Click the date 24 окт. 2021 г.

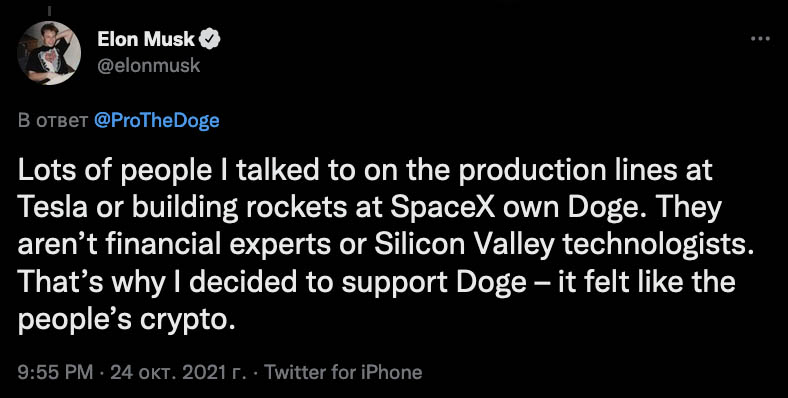(178, 372)
